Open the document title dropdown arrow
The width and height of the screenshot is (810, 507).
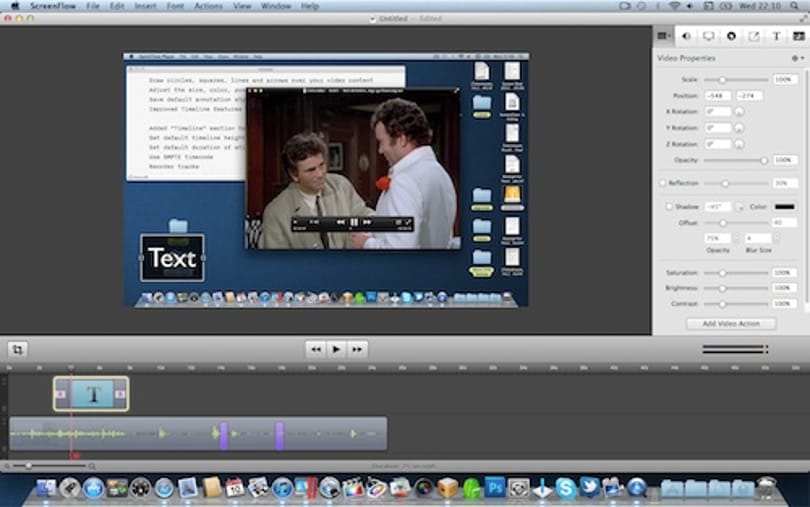coord(372,19)
